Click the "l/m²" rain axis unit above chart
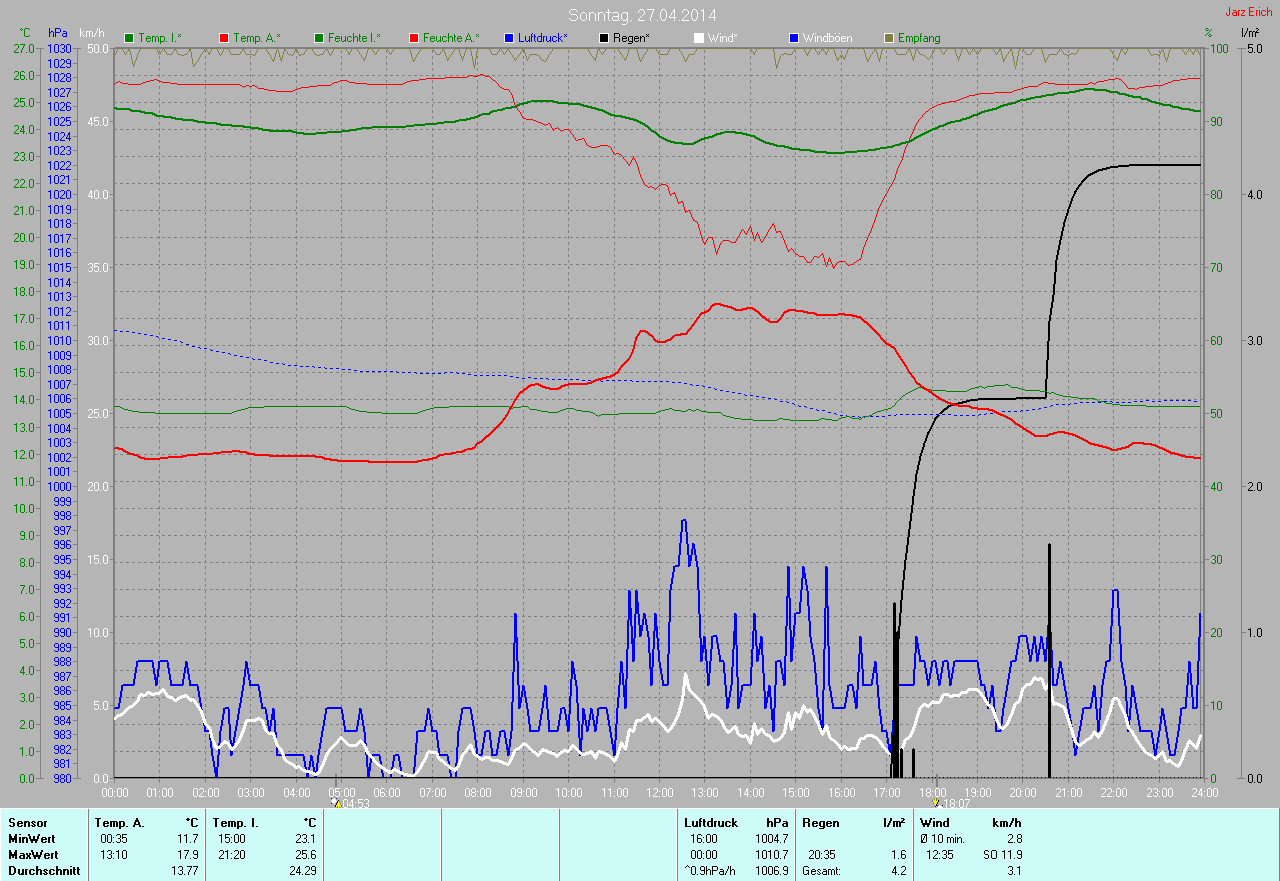Viewport: 1280px width, 881px height. point(1250,33)
